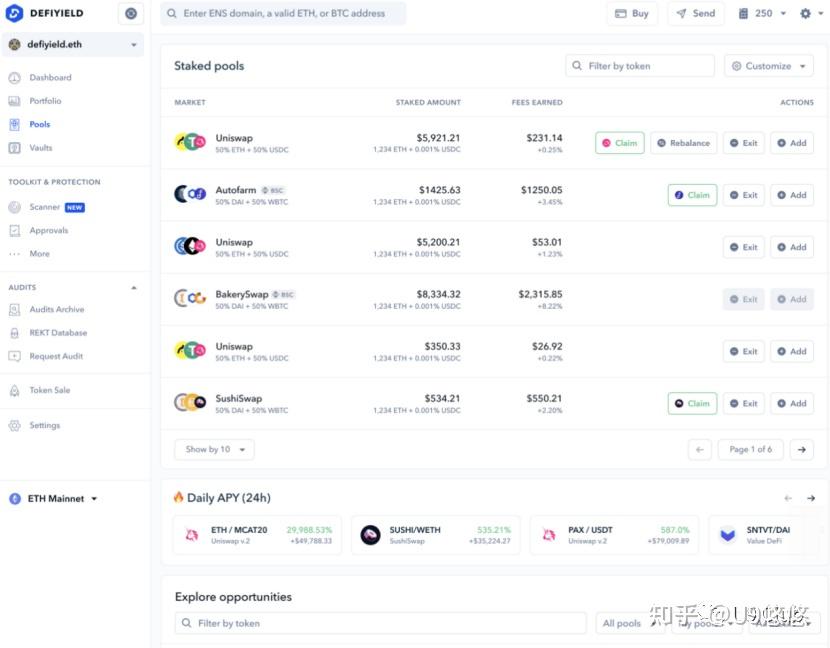Image resolution: width=830 pixels, height=648 pixels.
Task: Show previous Daily APY cards
Action: 788,498
